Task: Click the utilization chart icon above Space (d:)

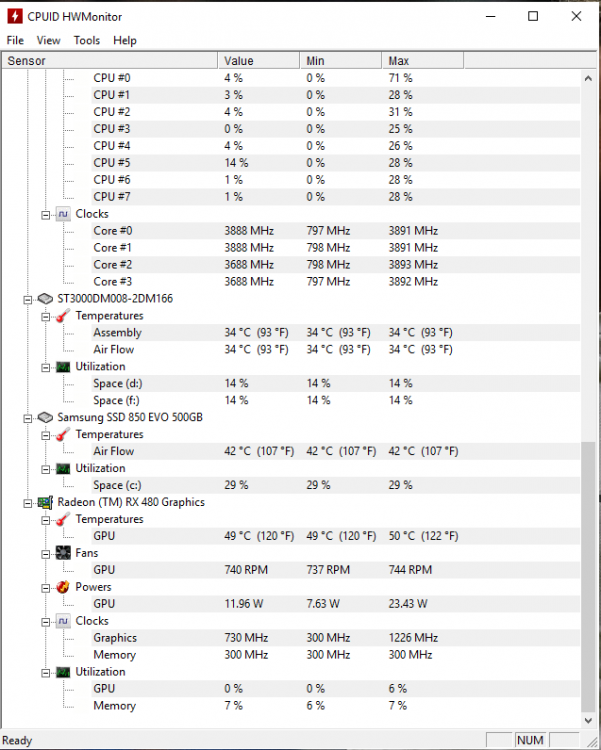Action: [63, 367]
